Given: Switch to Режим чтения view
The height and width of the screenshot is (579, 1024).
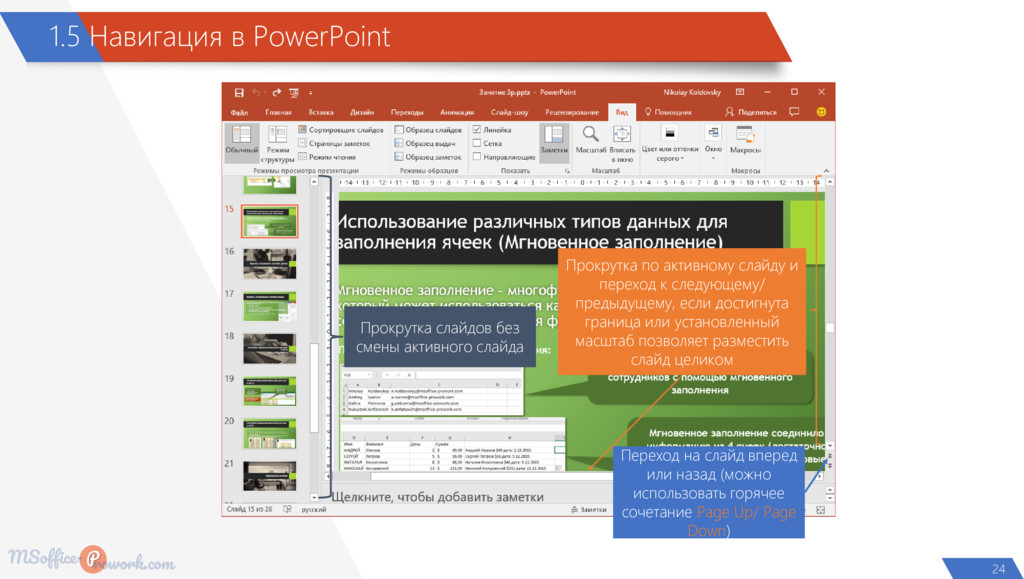Looking at the screenshot, I should [x=327, y=157].
